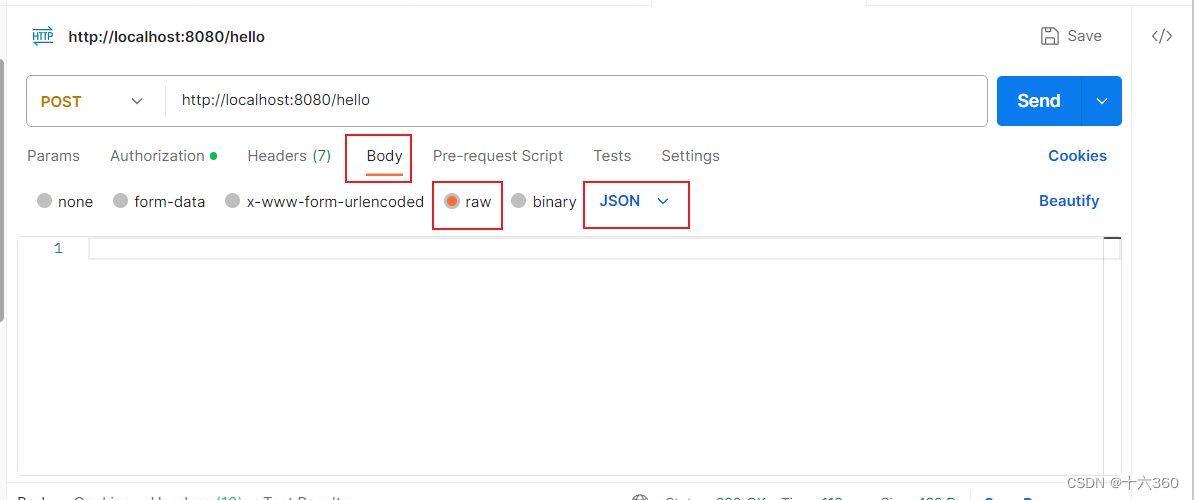This screenshot has height=500, width=1194.
Task: Click line 1 of the body editor
Action: [x=605, y=249]
